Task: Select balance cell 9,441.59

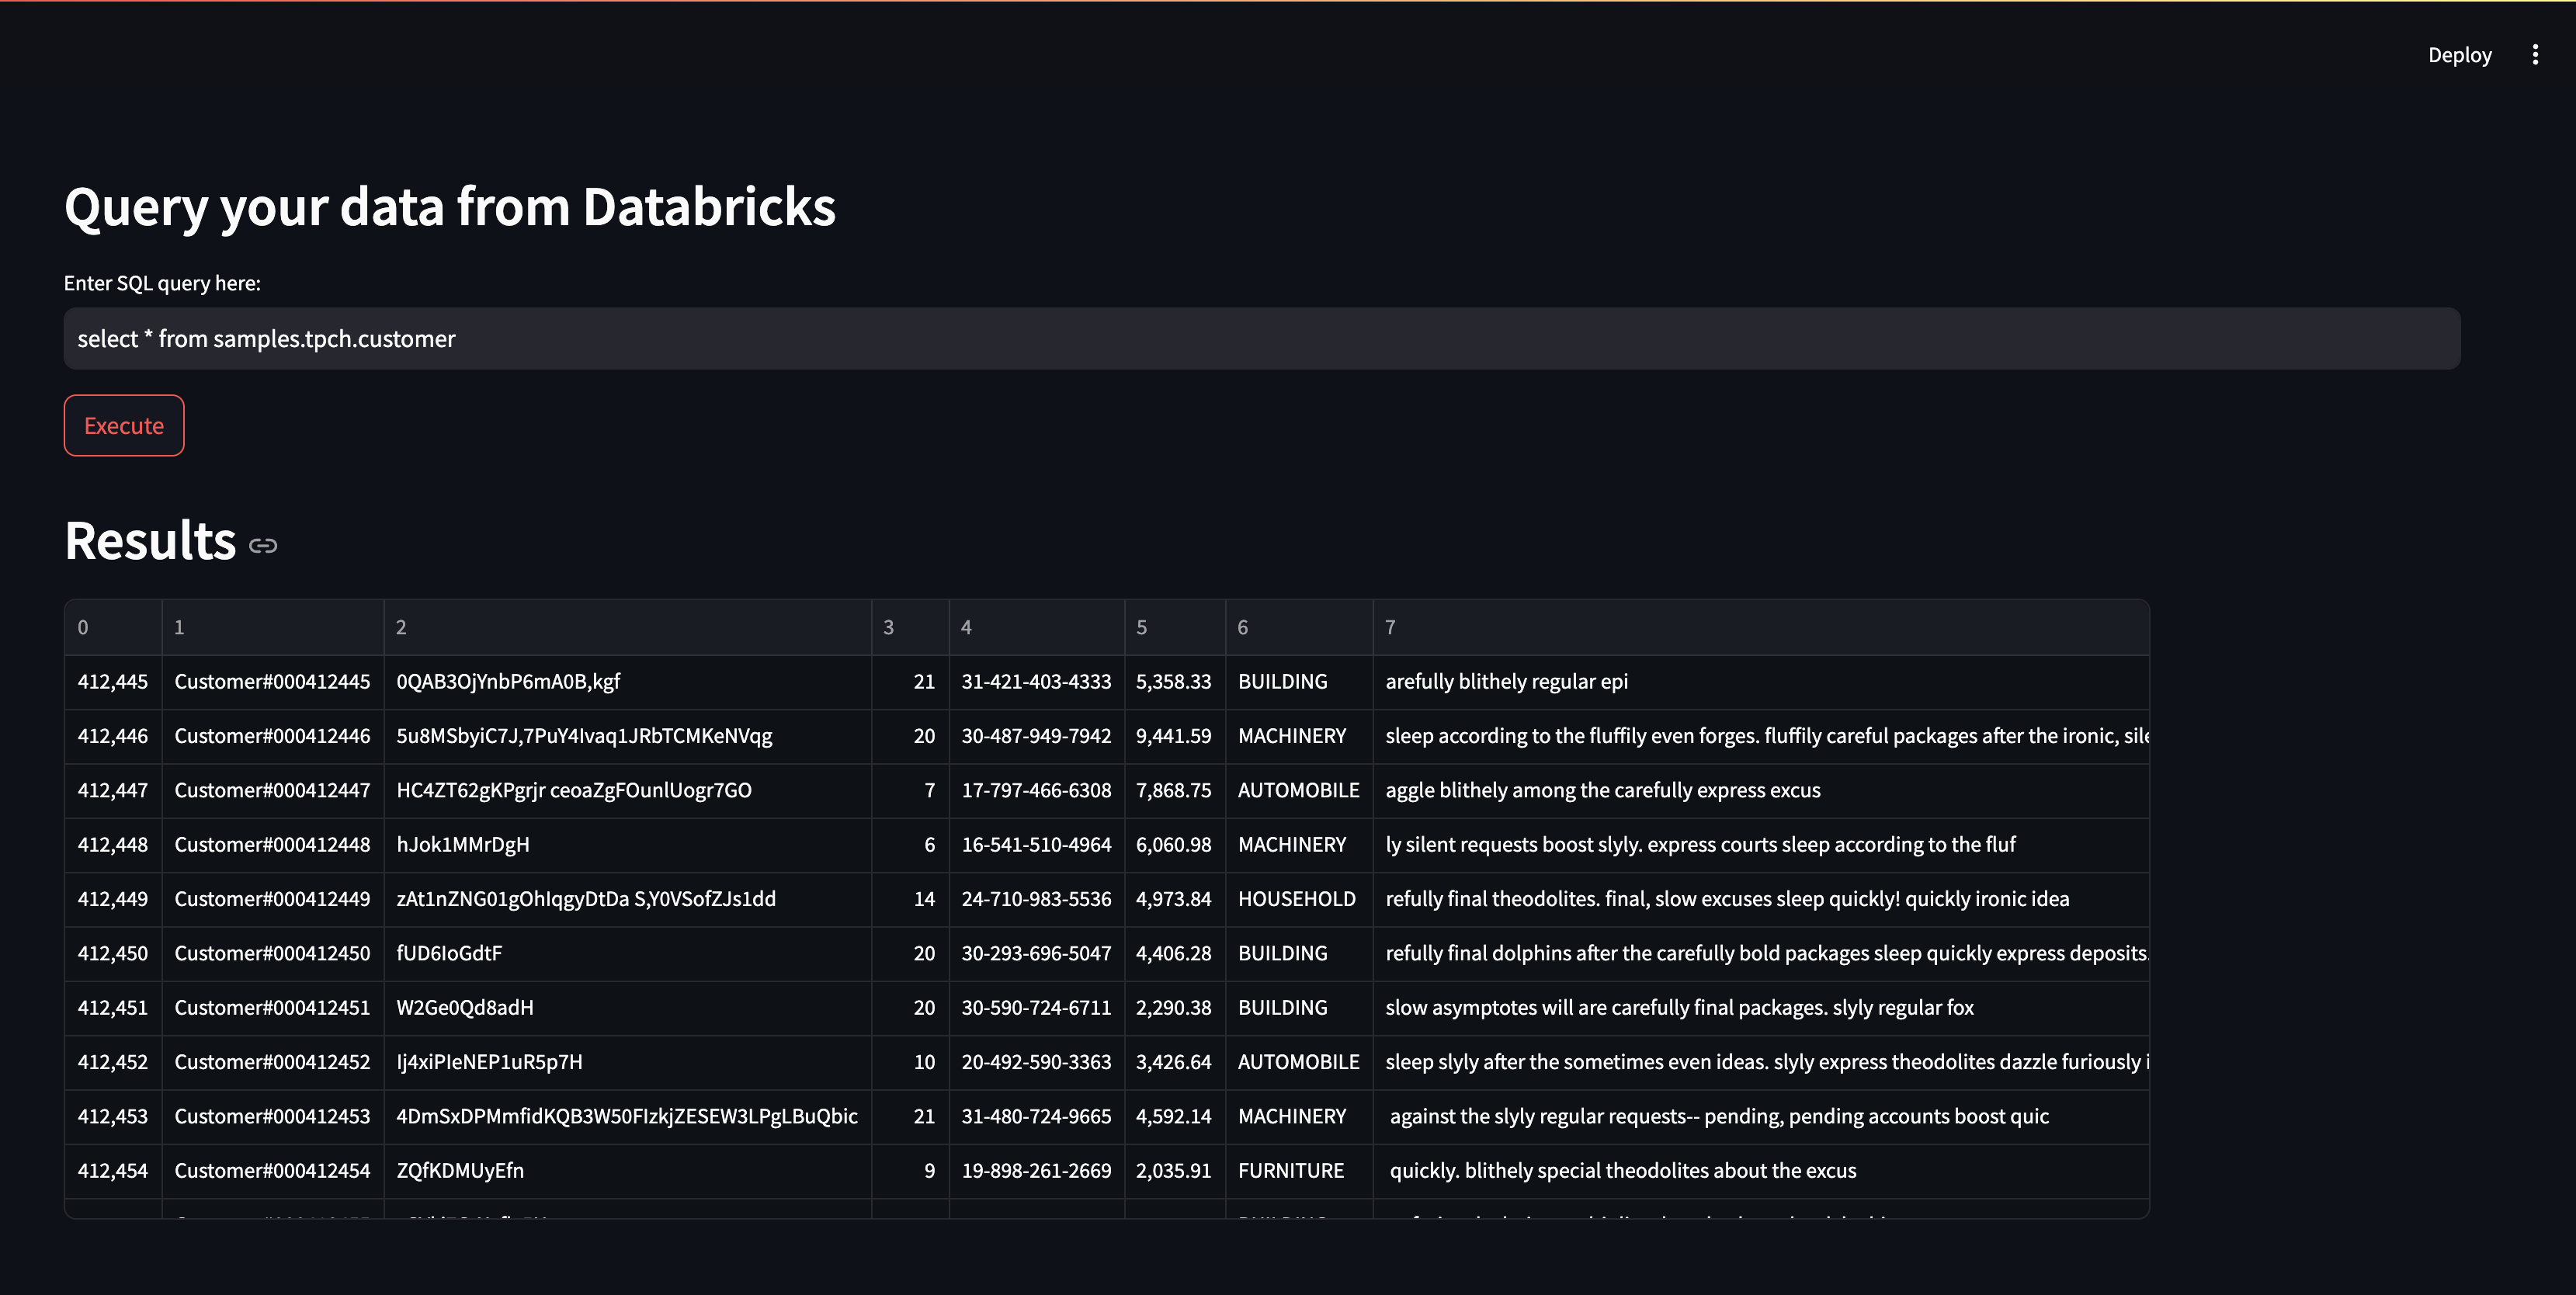Action: (1175, 736)
